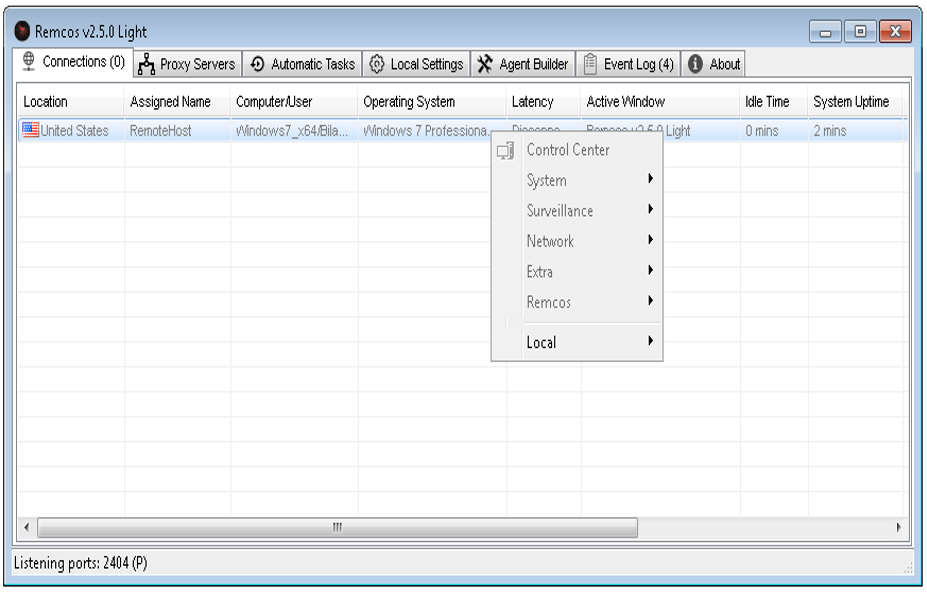Open the Extra context menu entry

pos(540,271)
